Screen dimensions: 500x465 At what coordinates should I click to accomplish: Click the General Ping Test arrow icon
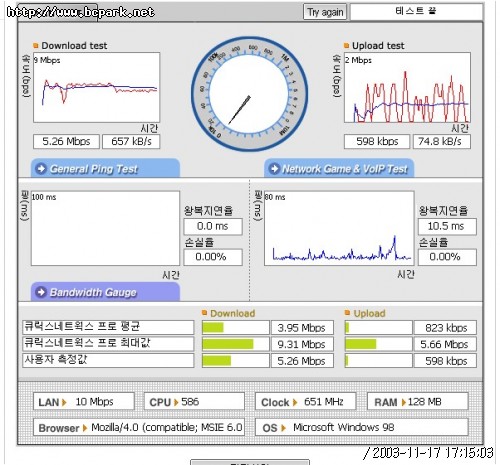41,169
